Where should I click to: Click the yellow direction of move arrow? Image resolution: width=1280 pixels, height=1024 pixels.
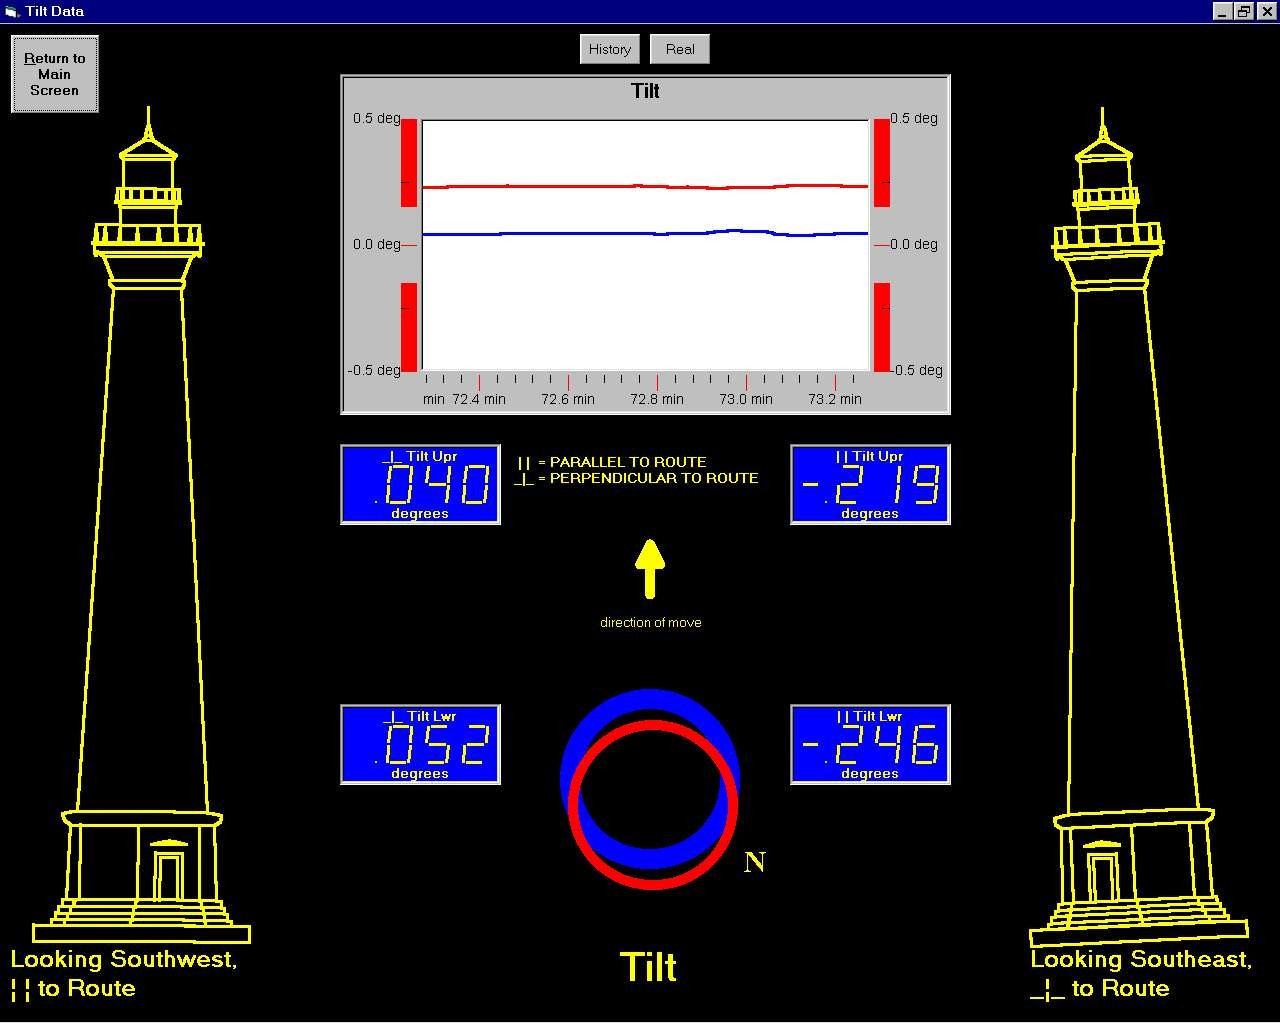click(650, 568)
